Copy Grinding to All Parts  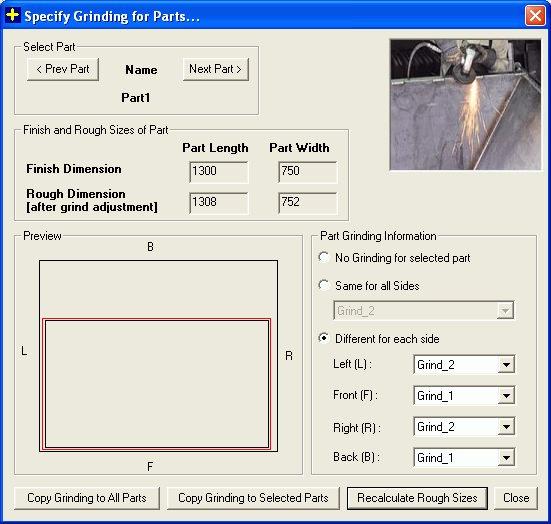click(x=87, y=498)
